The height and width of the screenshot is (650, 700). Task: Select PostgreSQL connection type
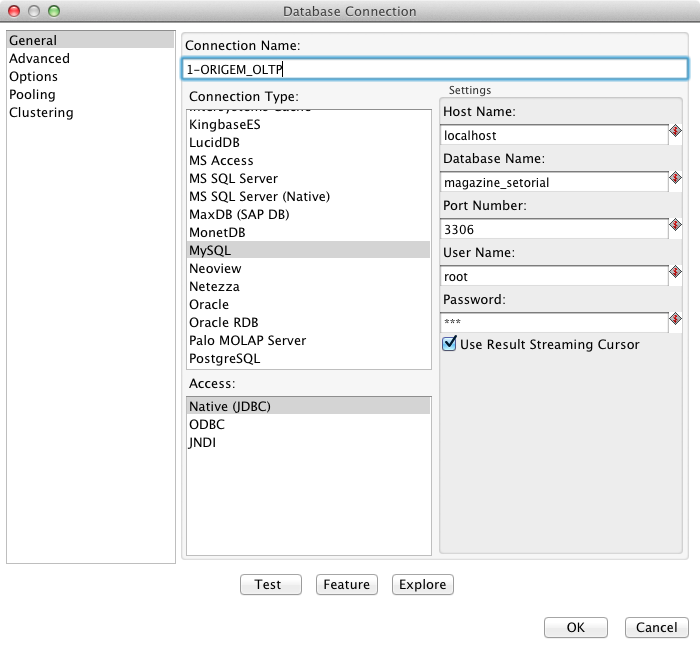308,358
